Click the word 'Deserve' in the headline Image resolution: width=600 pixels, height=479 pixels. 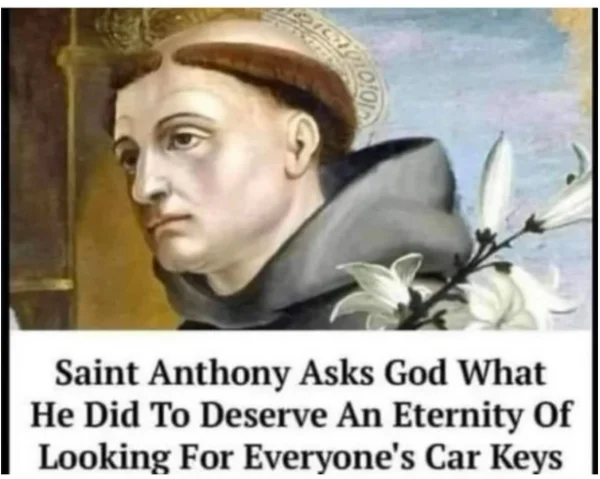click(262, 414)
